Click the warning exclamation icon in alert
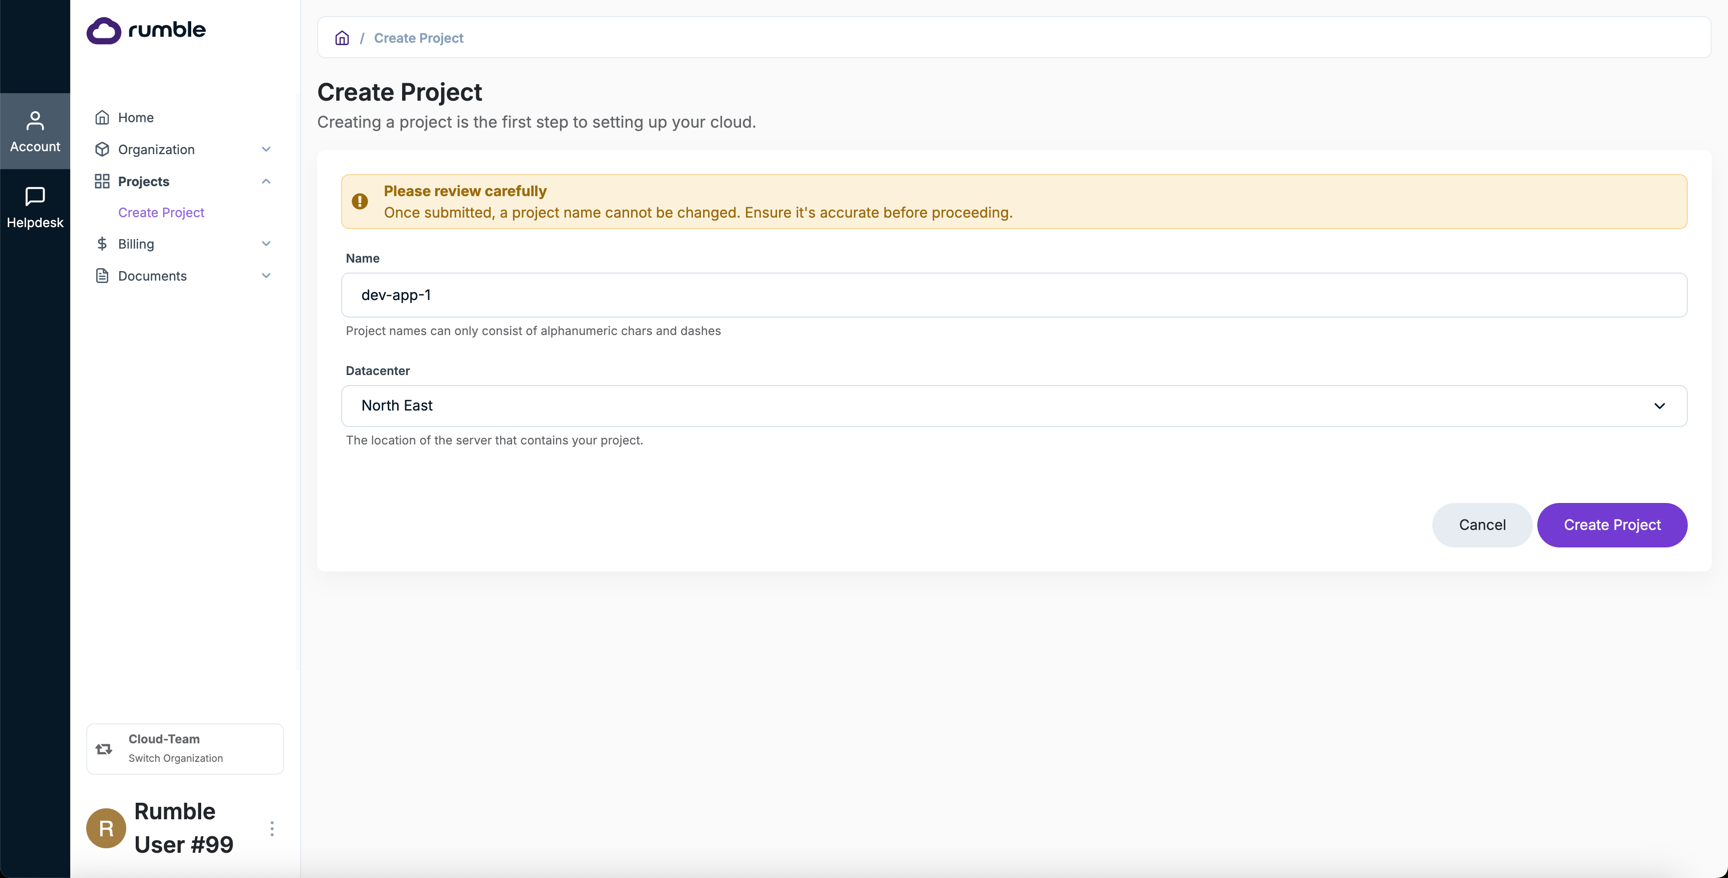The width and height of the screenshot is (1728, 878). (360, 201)
